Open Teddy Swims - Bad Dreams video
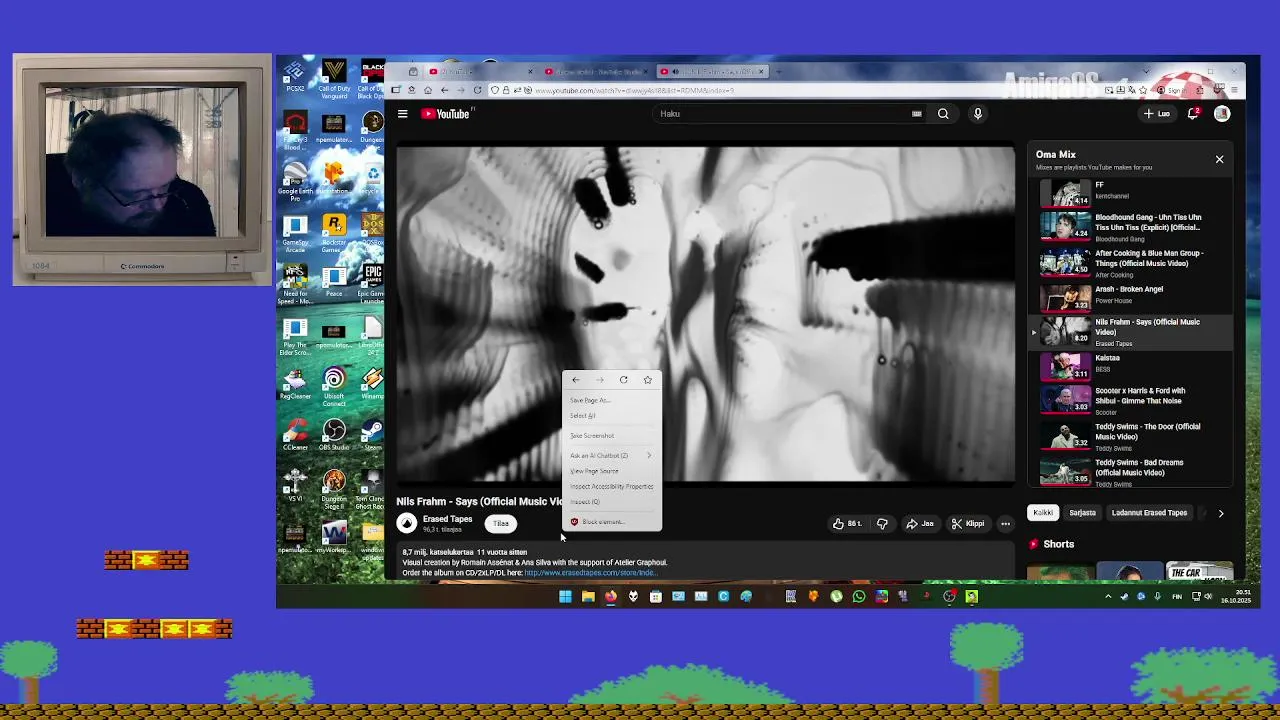Screen dimensions: 1280x720 point(1130,472)
